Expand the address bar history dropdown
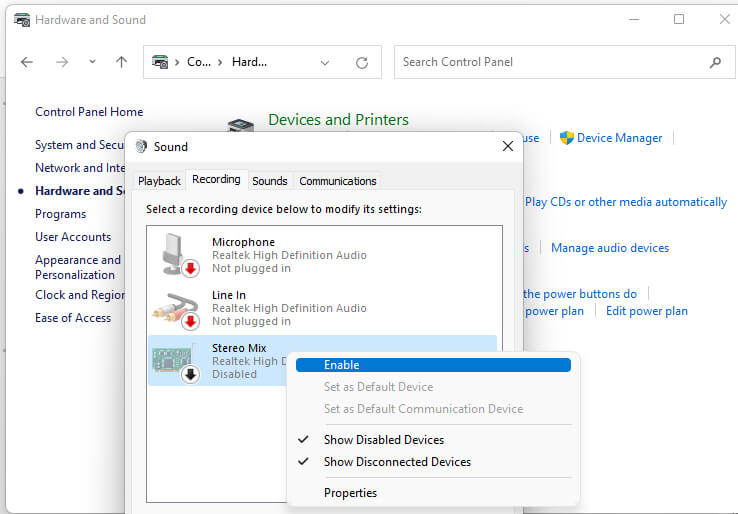738x514 pixels. [324, 62]
